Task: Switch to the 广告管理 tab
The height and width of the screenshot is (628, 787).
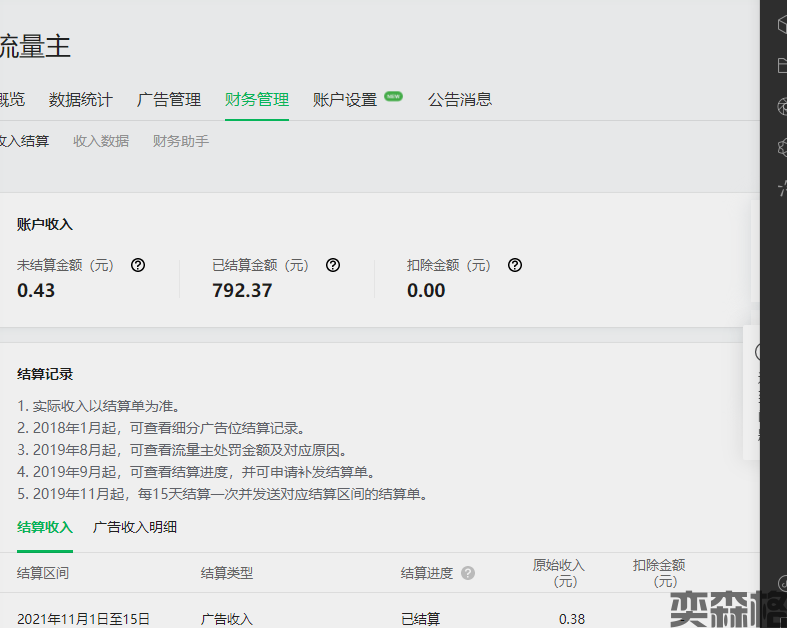Action: tap(169, 100)
